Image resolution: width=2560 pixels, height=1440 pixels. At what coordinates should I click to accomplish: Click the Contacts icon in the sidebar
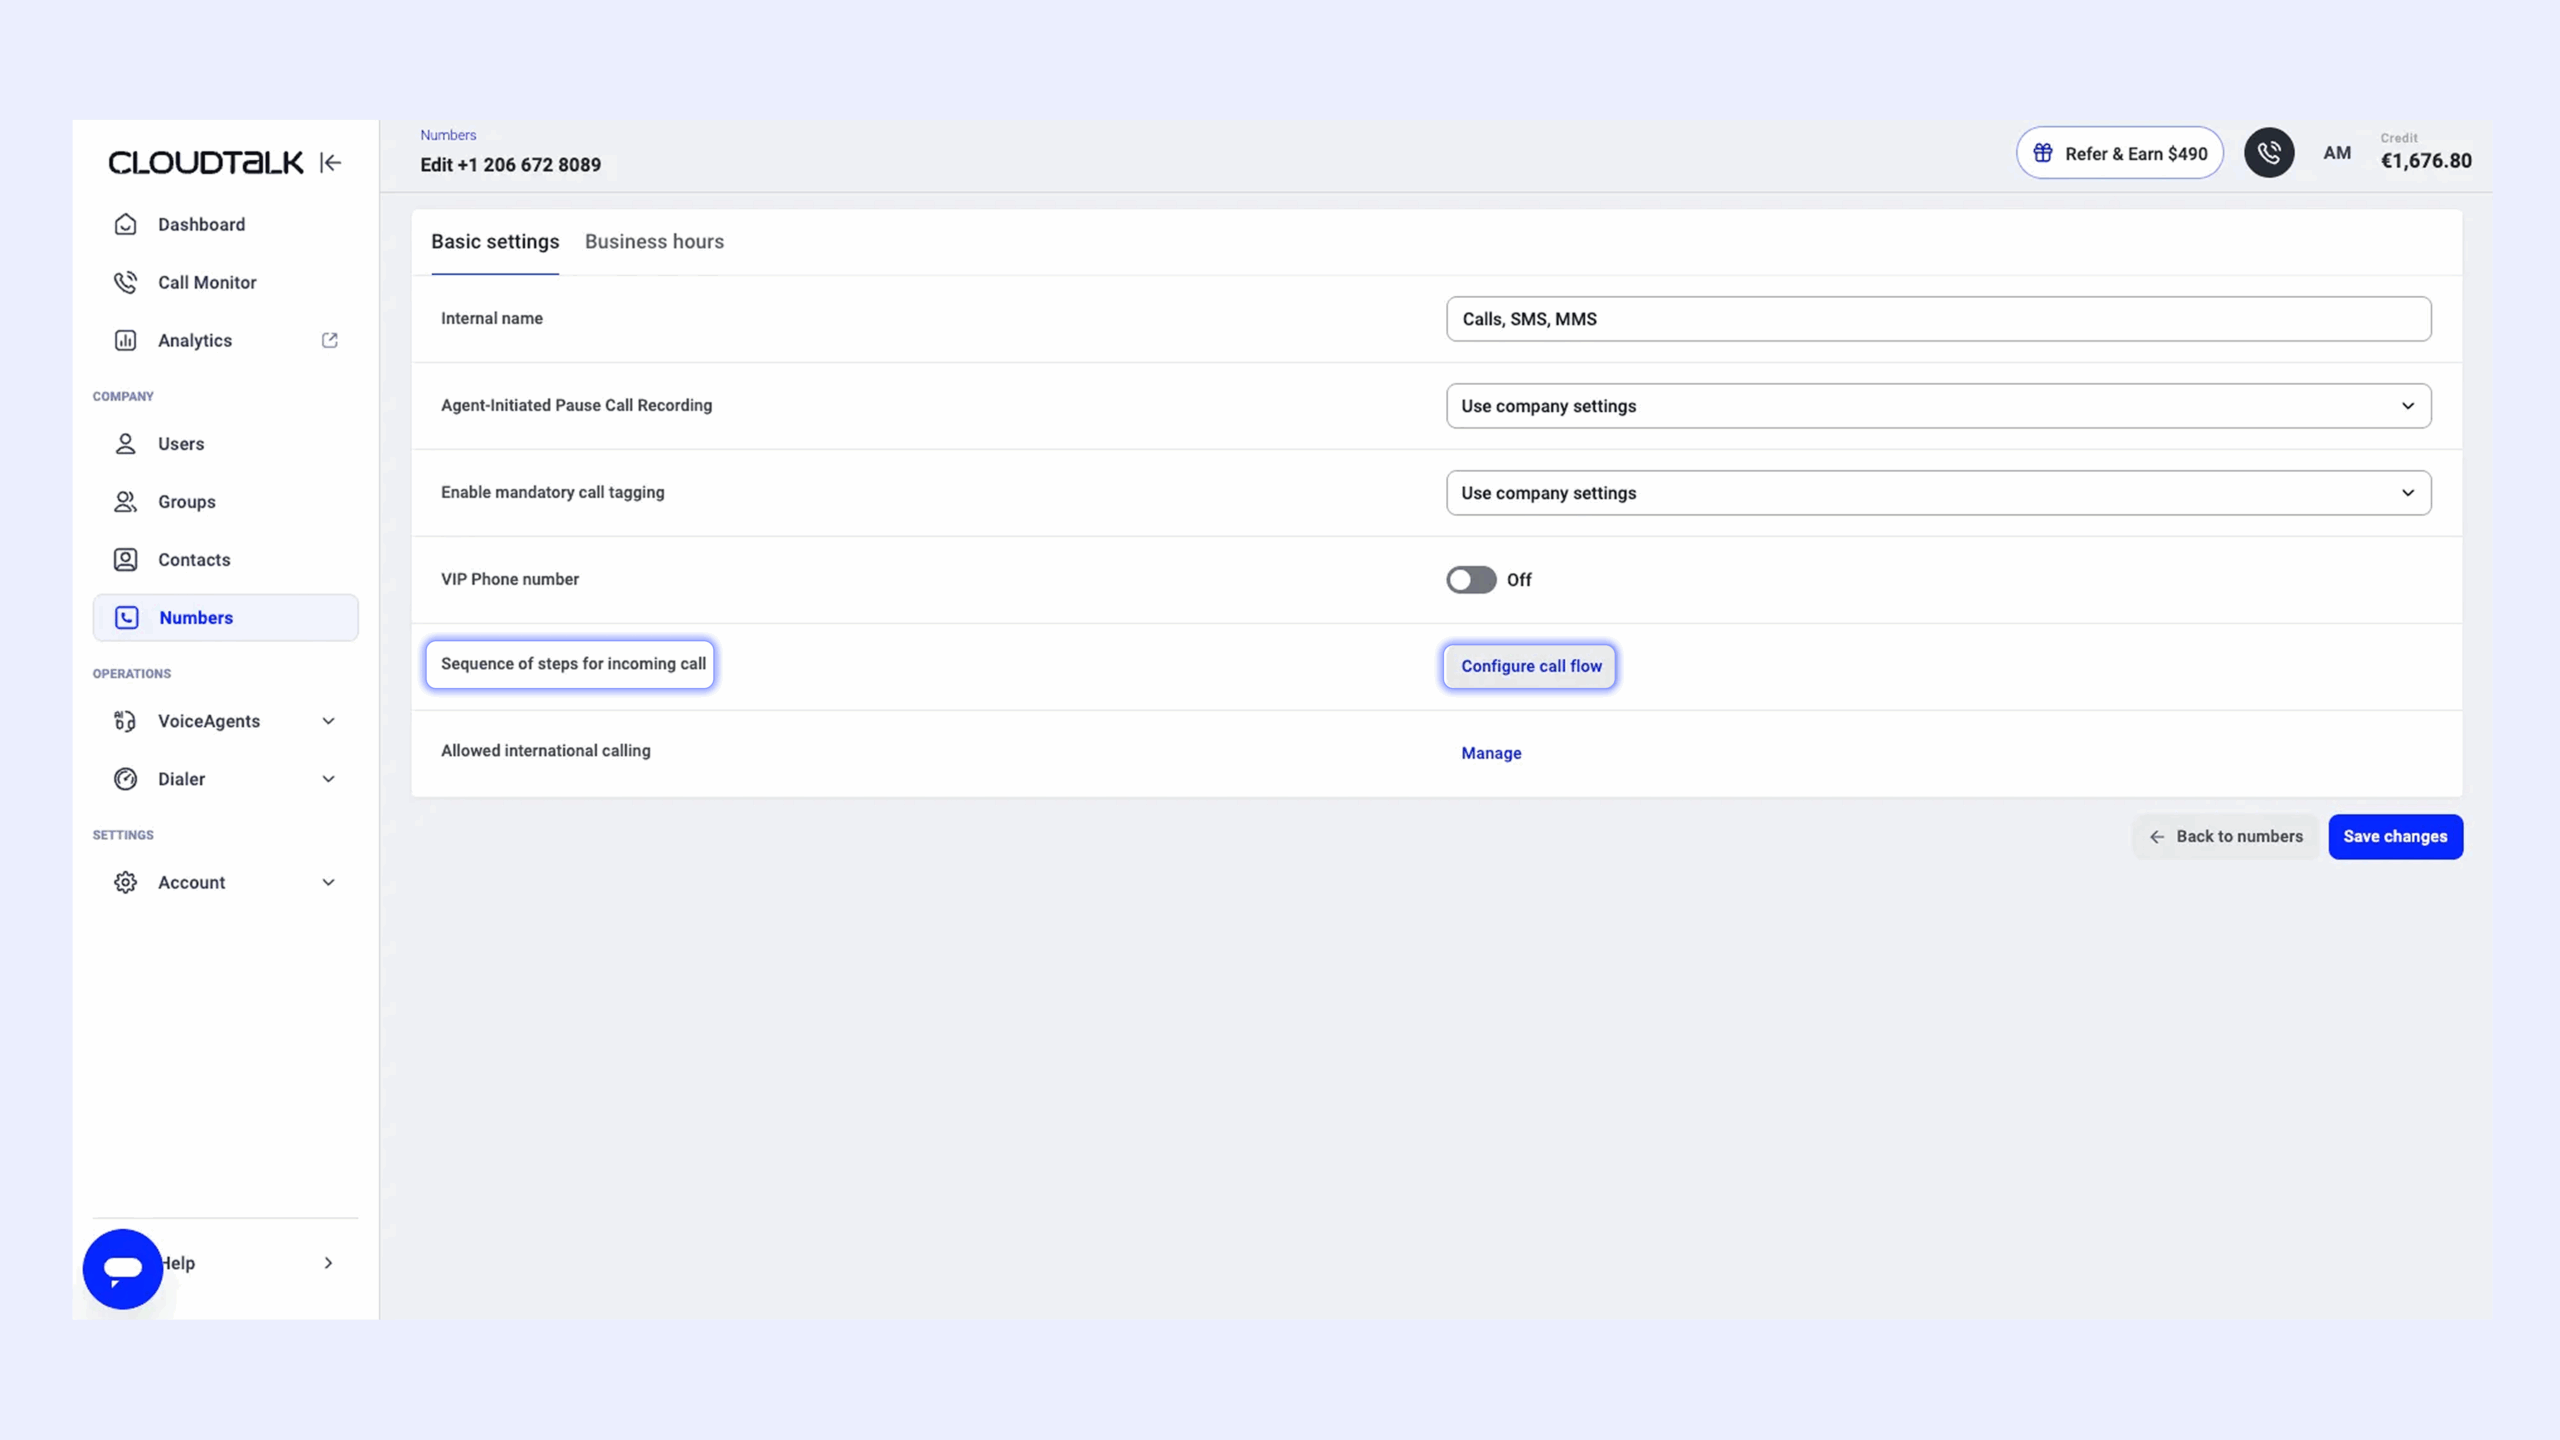[125, 560]
